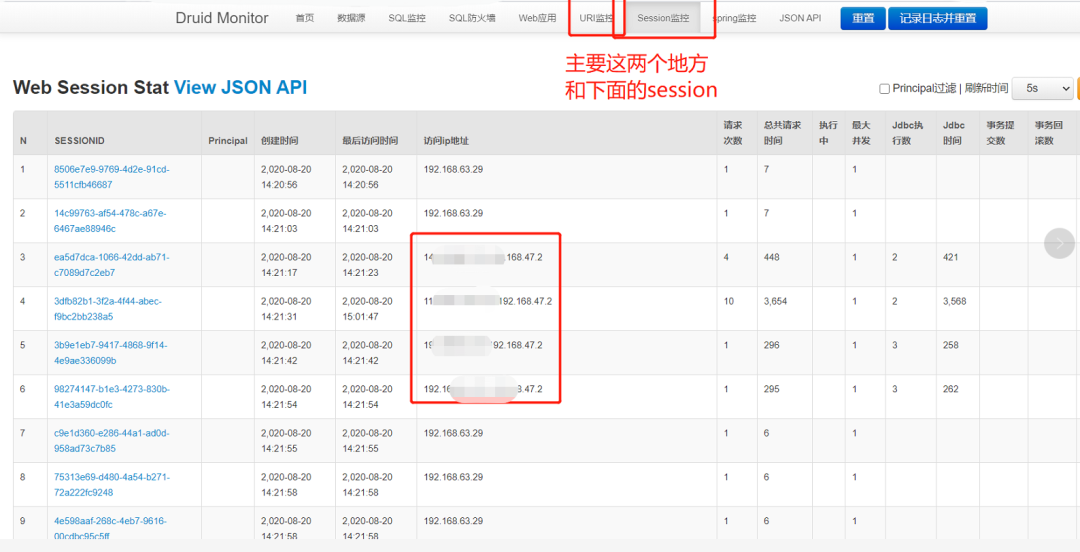Select the Web应用 nav item
The image size is (1080, 552).
point(537,19)
